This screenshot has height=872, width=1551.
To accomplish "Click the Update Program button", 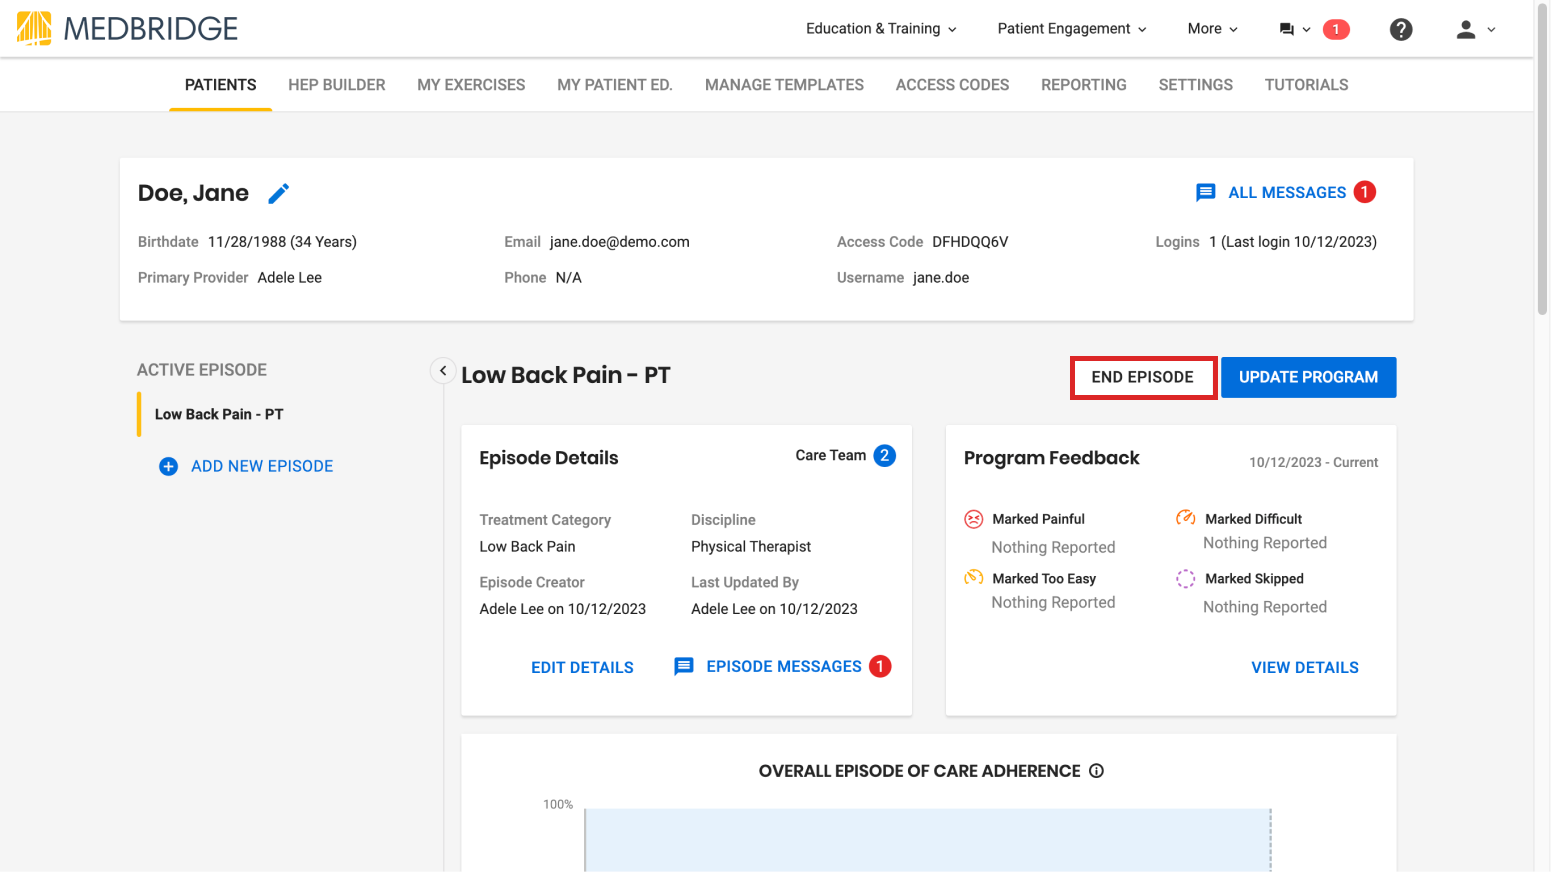I will (1308, 377).
